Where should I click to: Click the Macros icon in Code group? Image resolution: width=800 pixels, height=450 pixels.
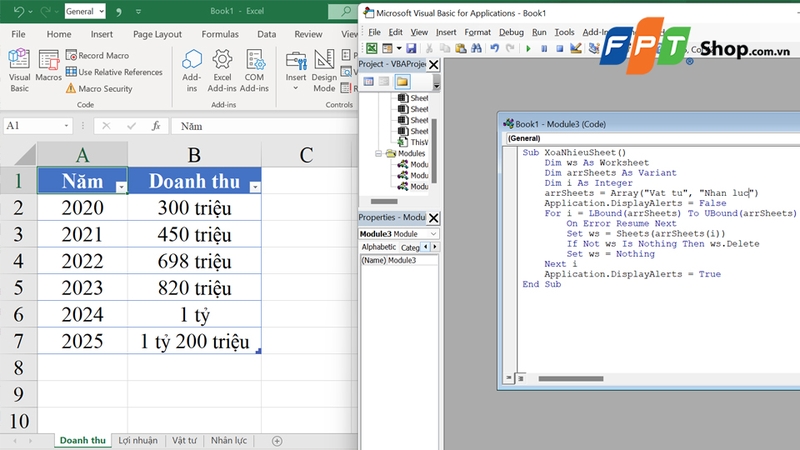pyautogui.click(x=48, y=66)
